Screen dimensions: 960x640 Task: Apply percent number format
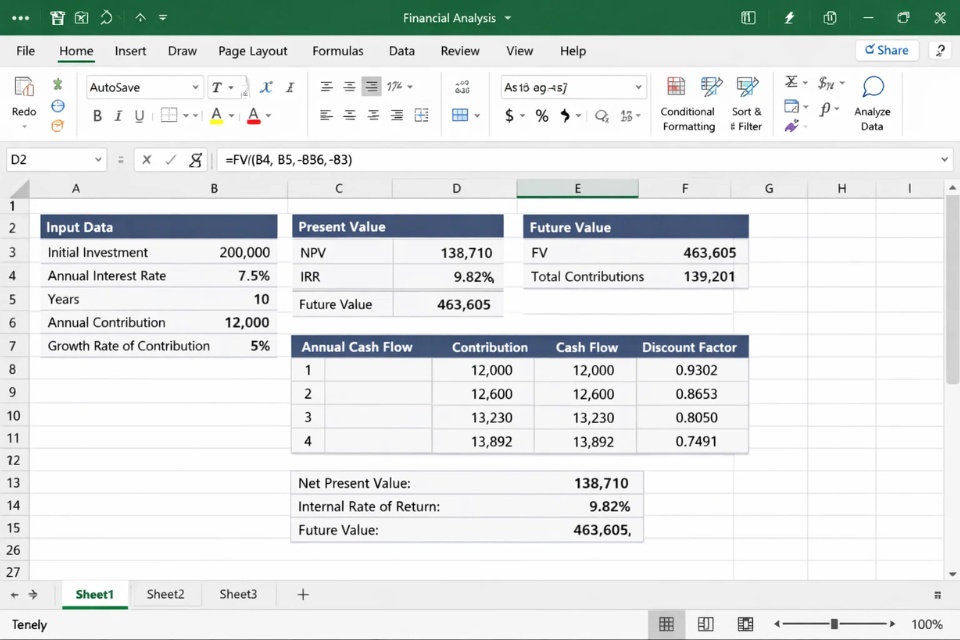[541, 116]
